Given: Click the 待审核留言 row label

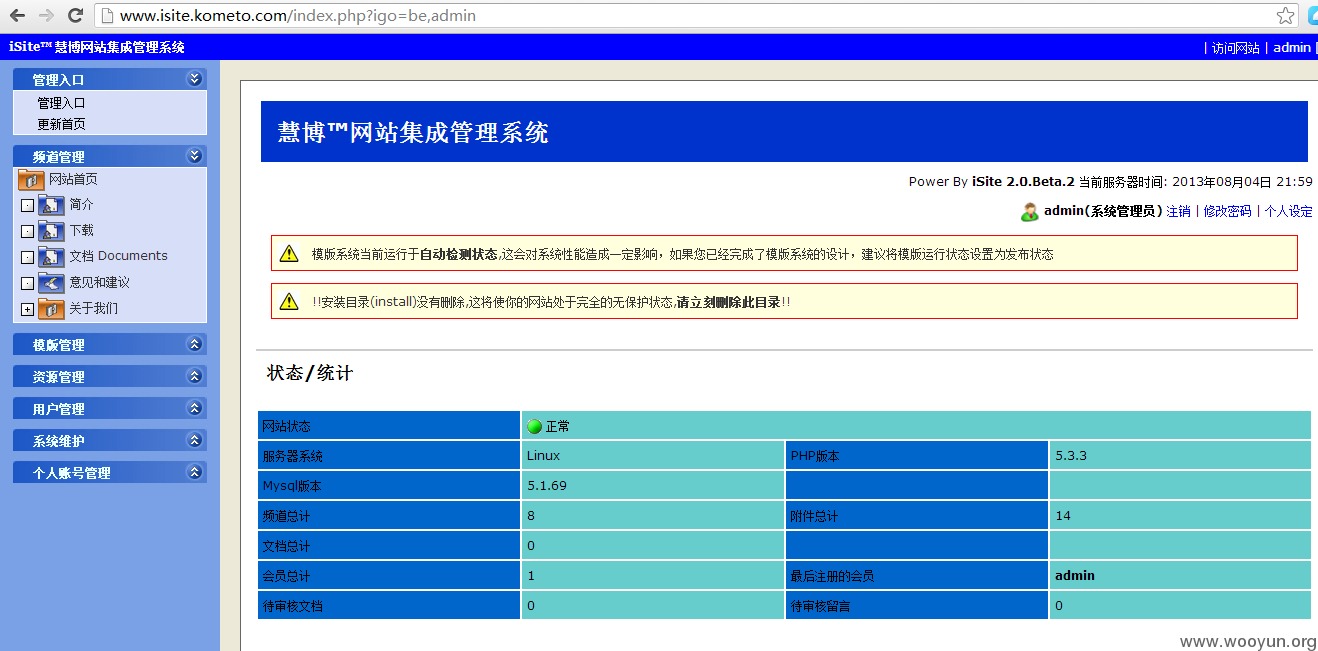Looking at the screenshot, I should point(820,606).
